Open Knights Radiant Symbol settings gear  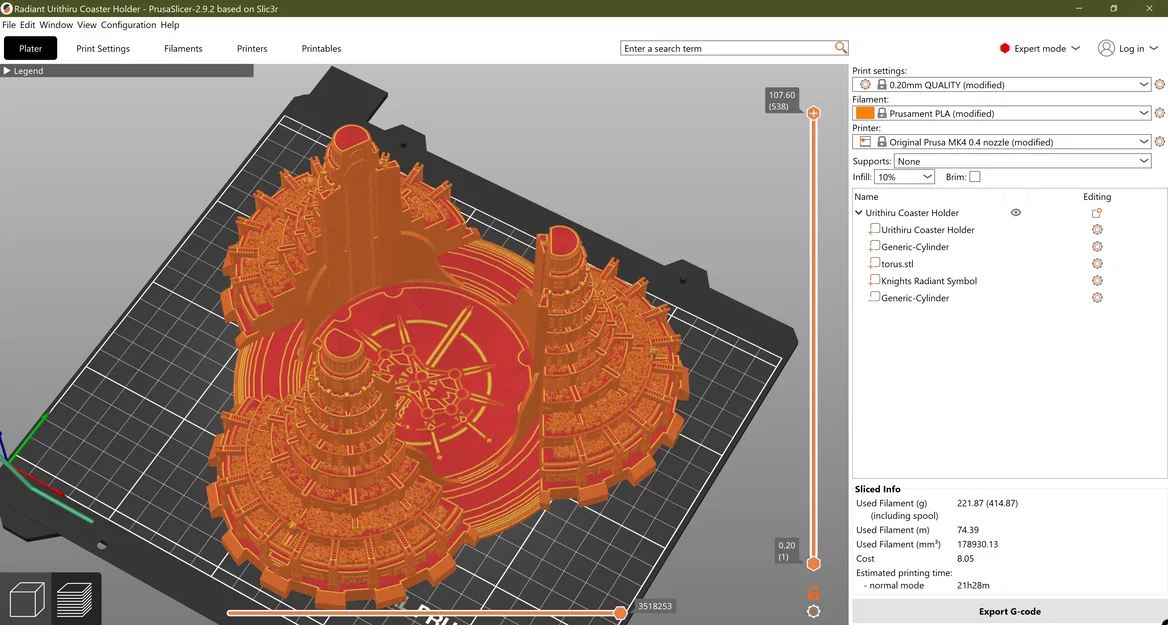click(1097, 281)
